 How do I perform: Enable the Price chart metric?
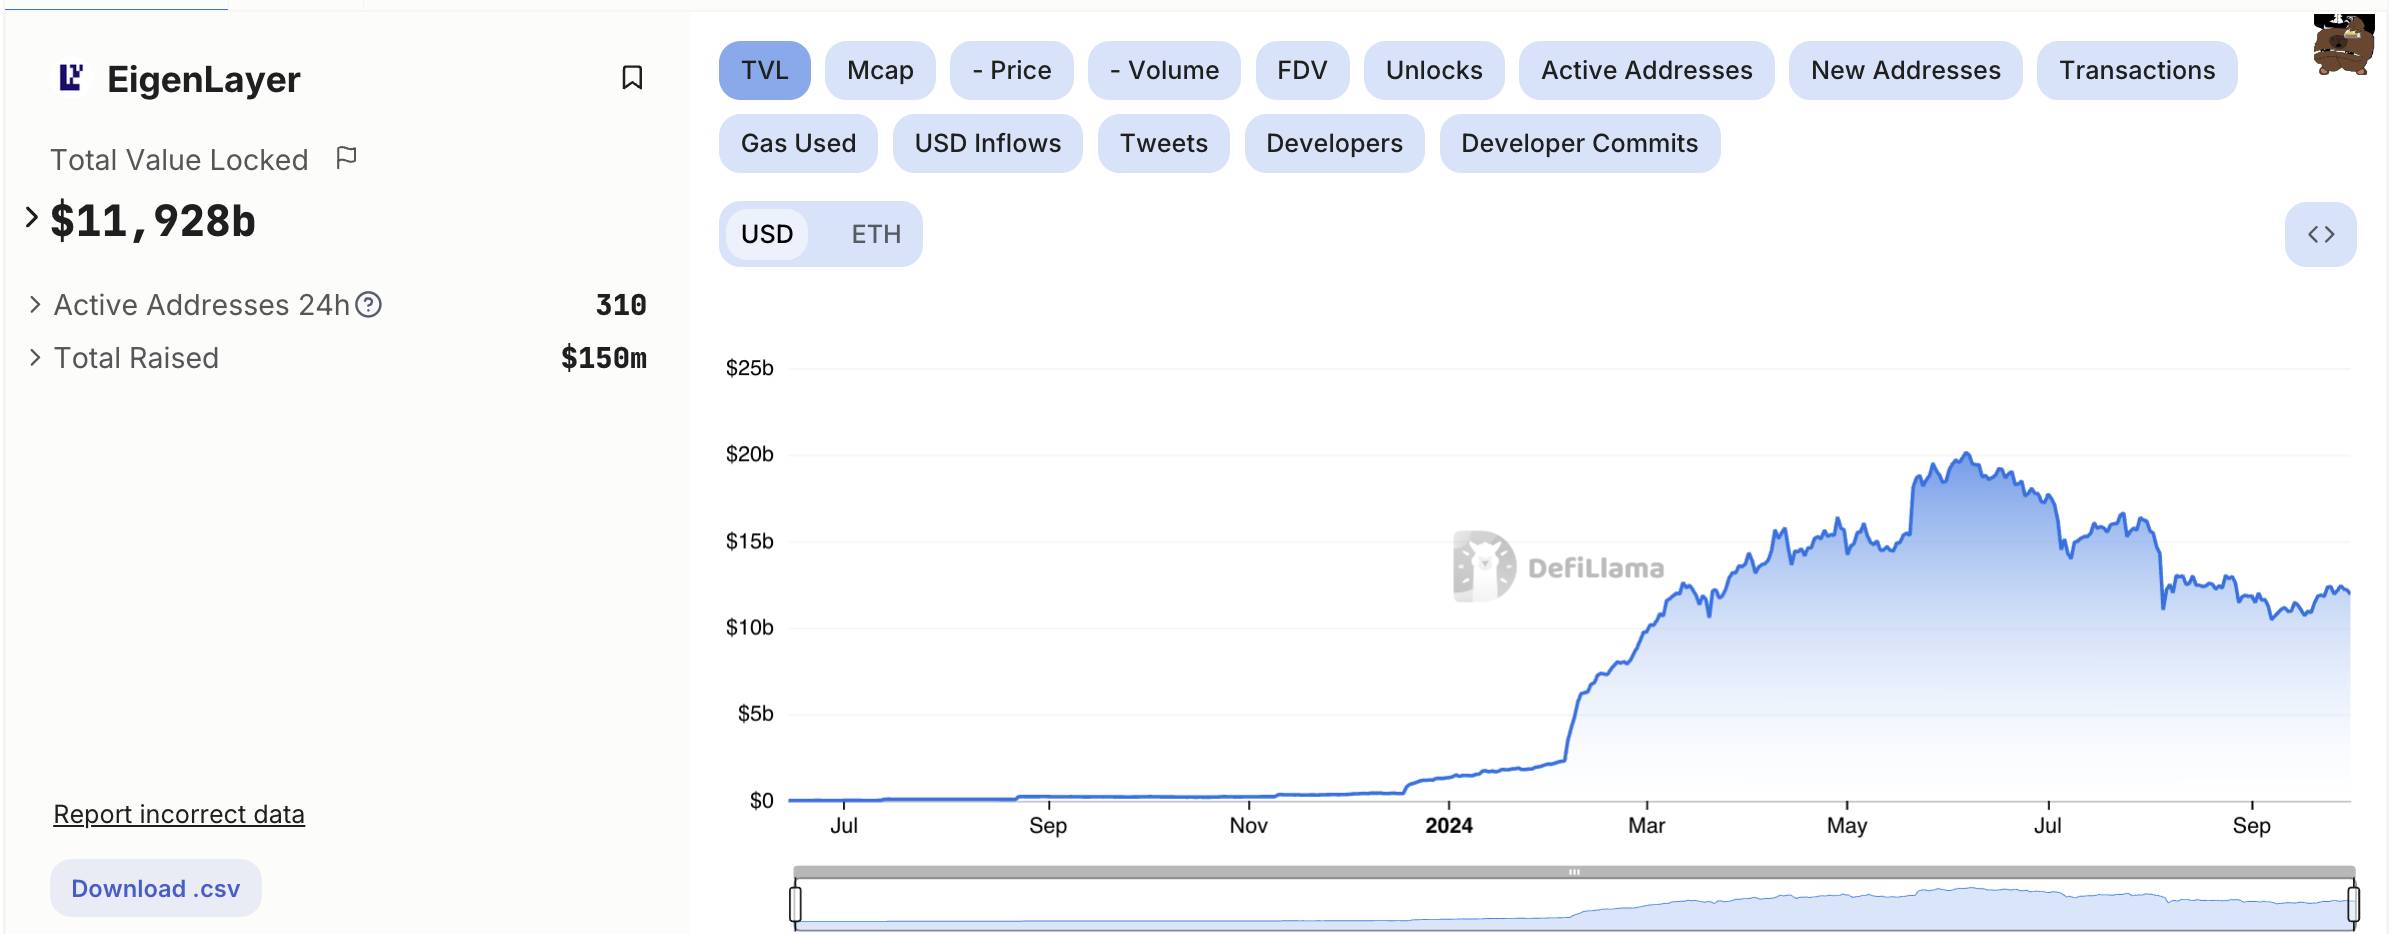[1012, 70]
